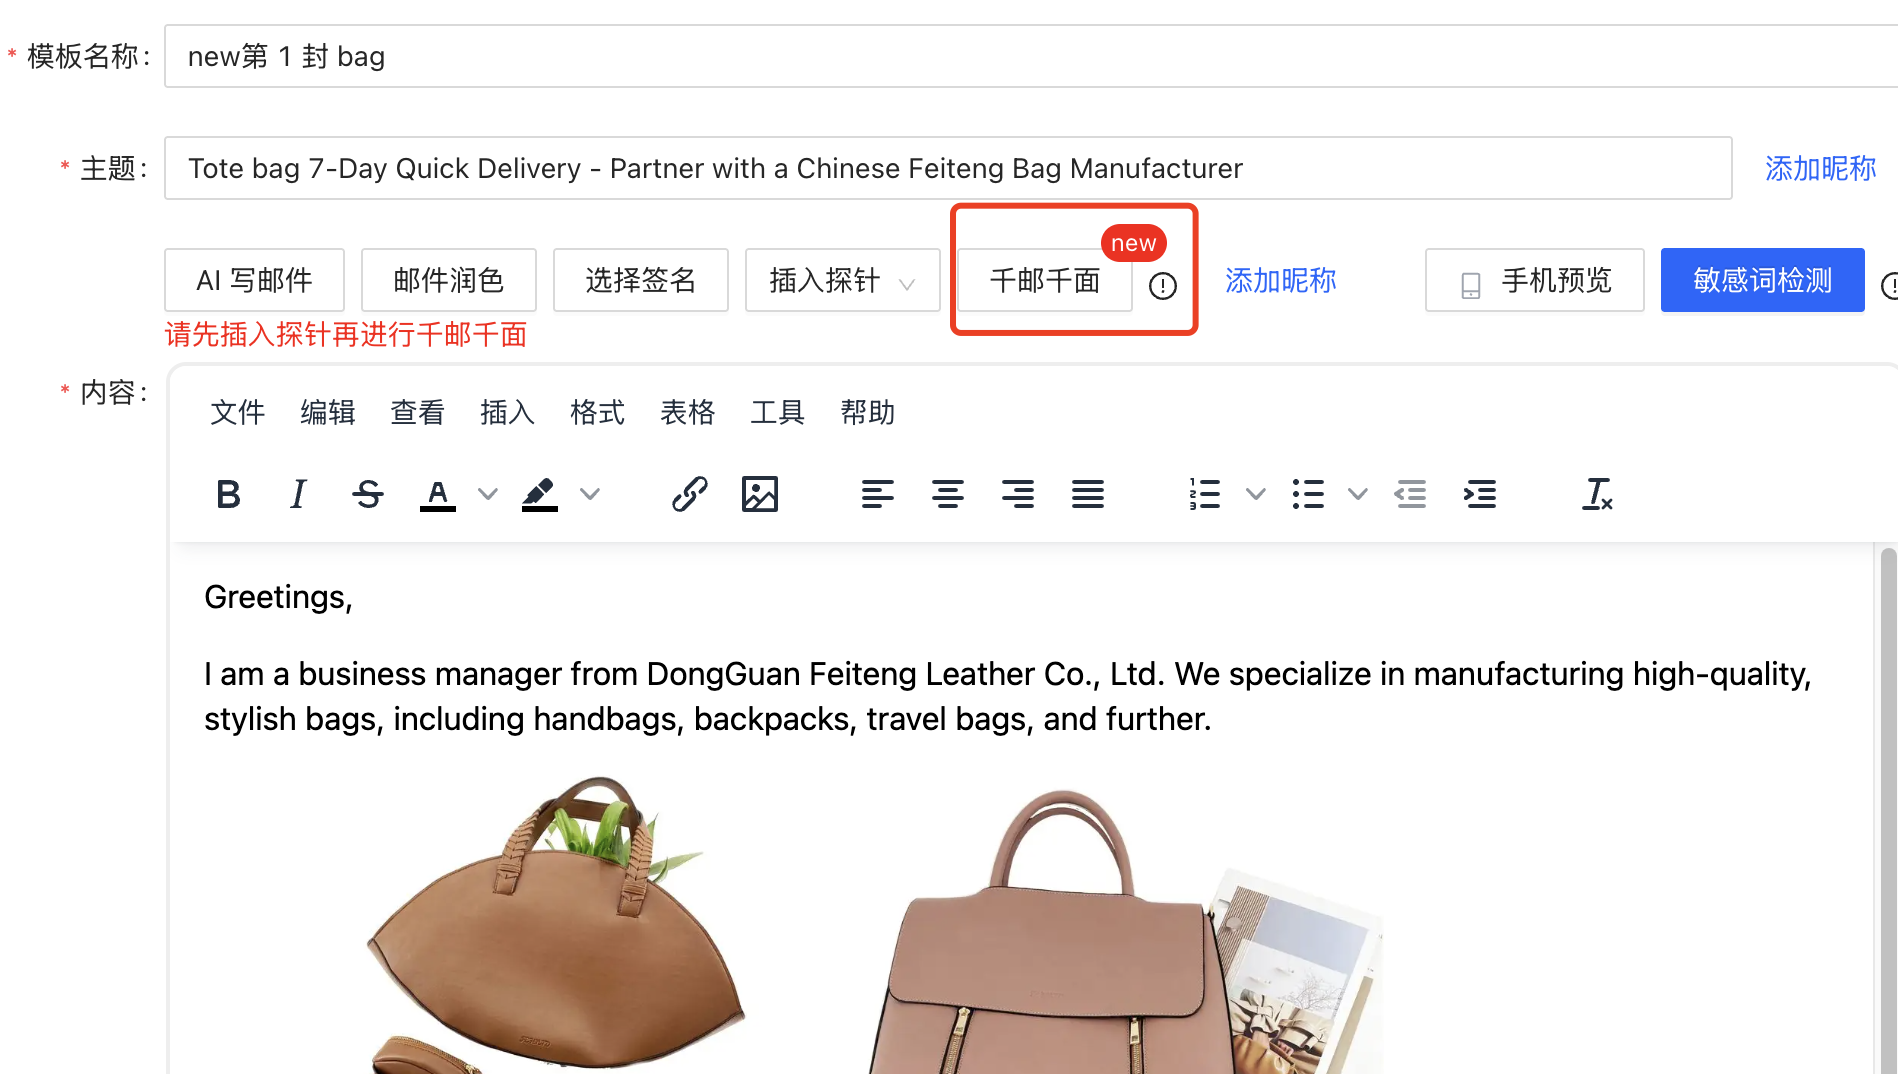1898x1074 pixels.
Task: Insert a hyperlink
Action: (x=690, y=493)
